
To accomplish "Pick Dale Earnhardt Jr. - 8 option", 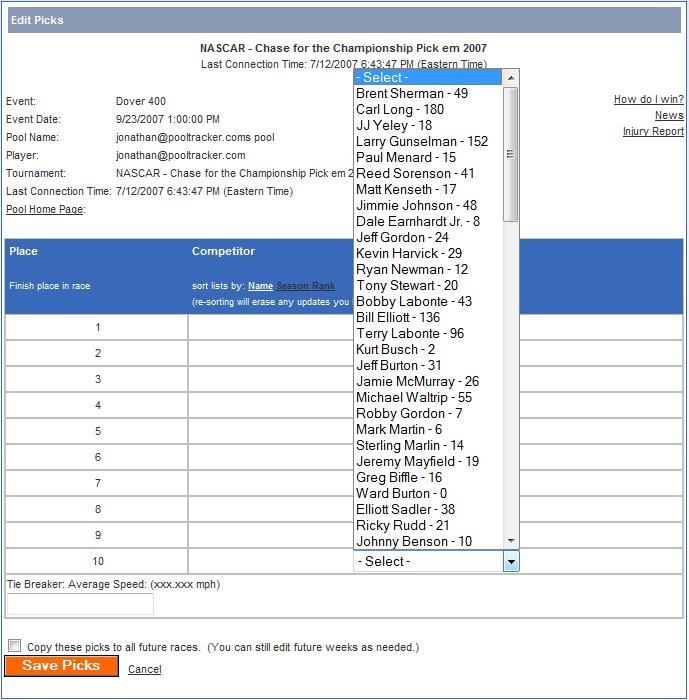I will (x=428, y=221).
